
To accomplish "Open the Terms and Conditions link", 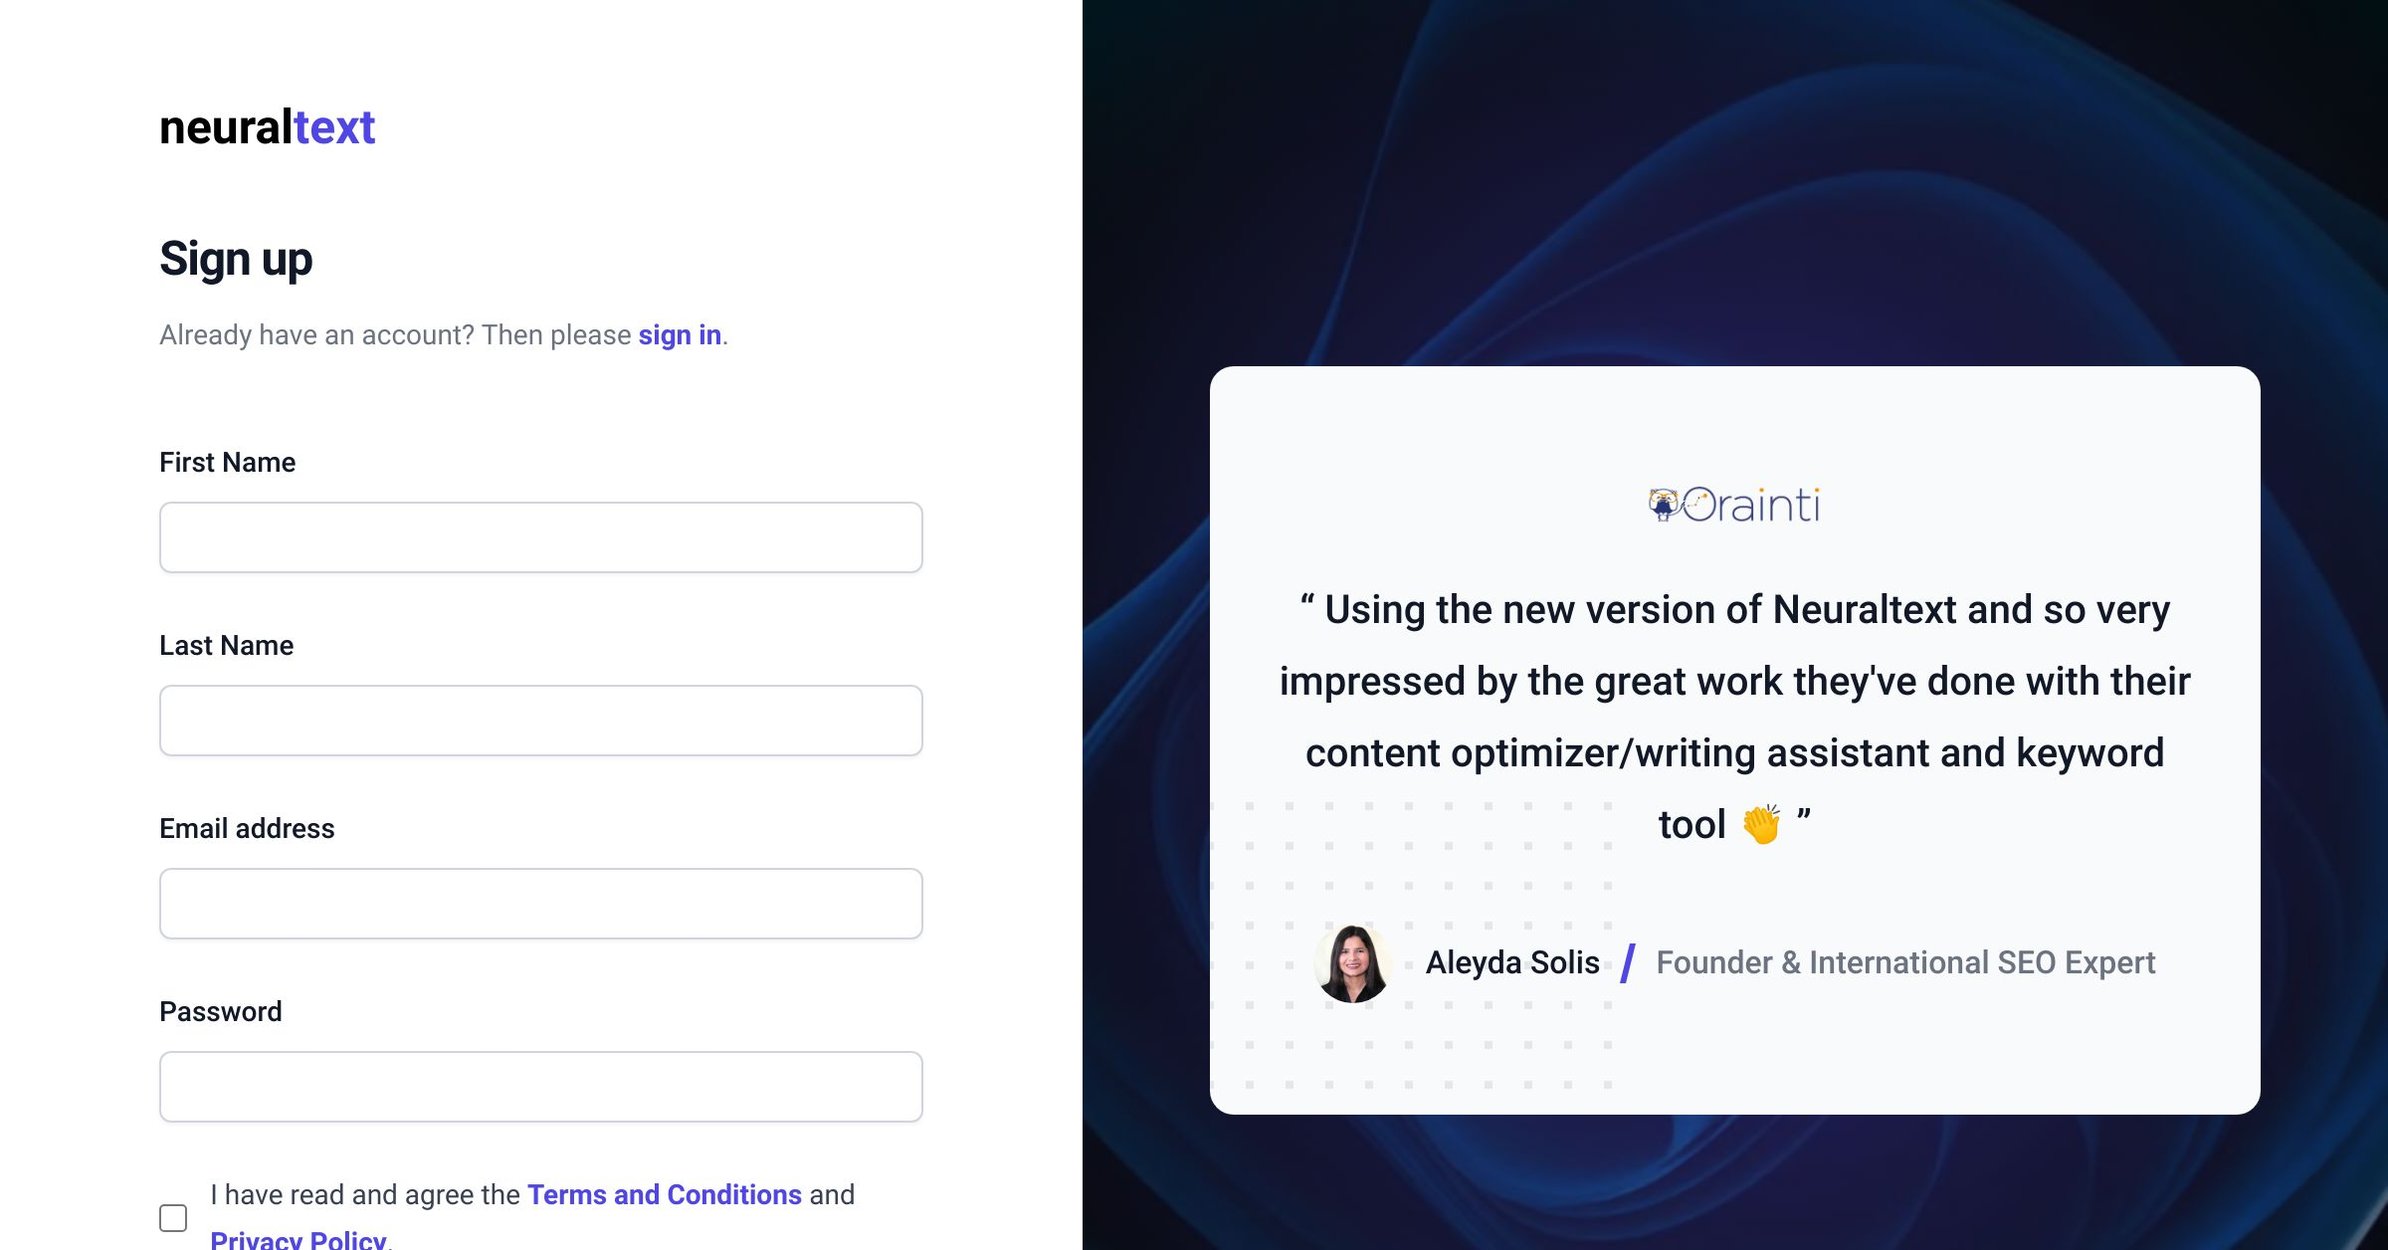I will pyautogui.click(x=664, y=1194).
